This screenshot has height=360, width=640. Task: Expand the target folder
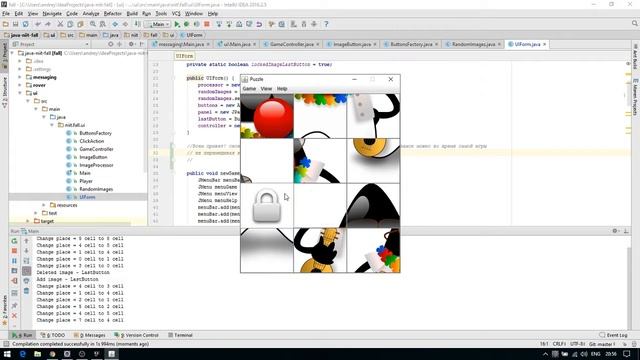click(x=28, y=221)
